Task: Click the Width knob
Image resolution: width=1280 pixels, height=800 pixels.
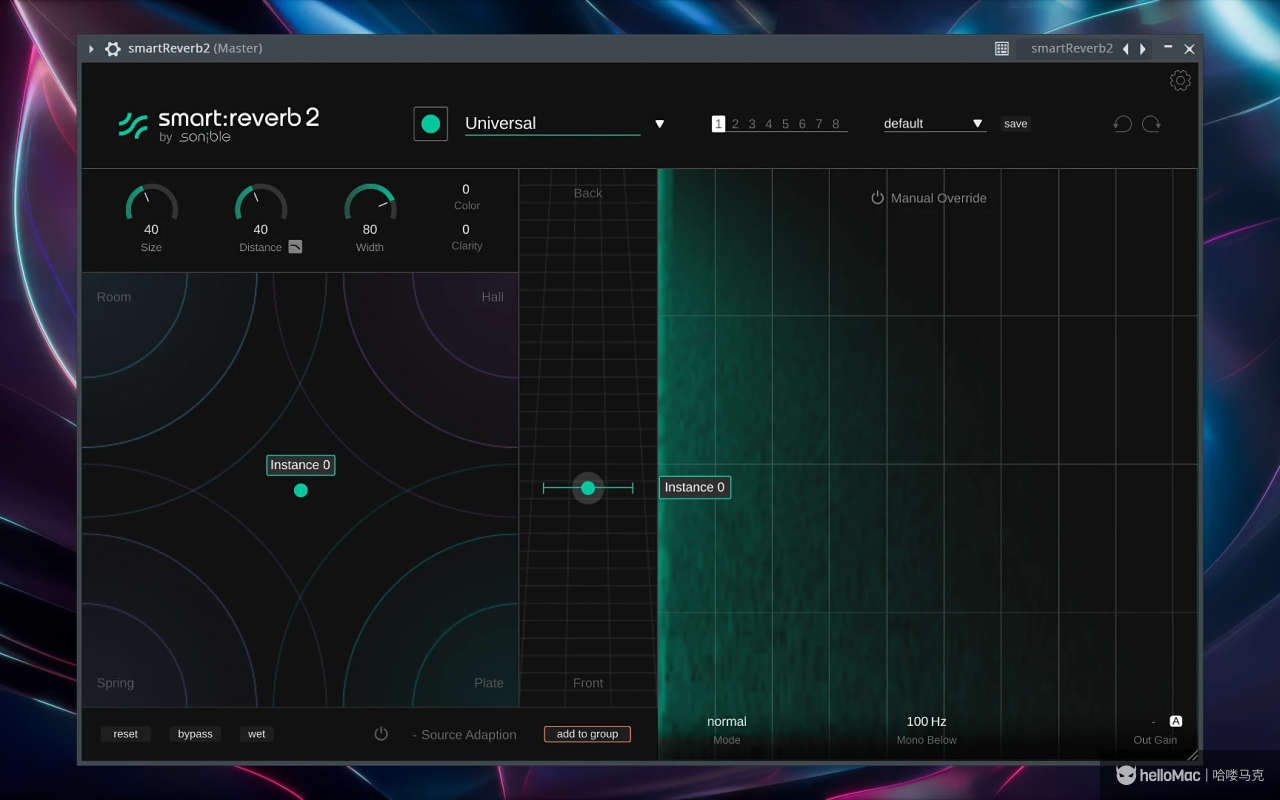Action: click(x=370, y=203)
